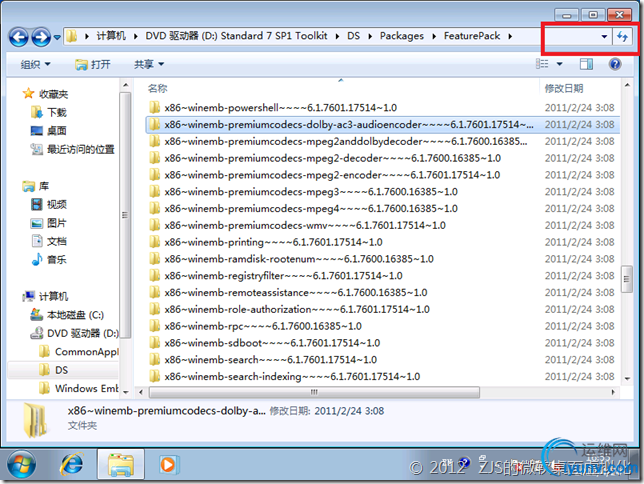Click DVD 驱动器 (D:) breadcrumb segment
The image size is (644, 484).
click(236, 36)
